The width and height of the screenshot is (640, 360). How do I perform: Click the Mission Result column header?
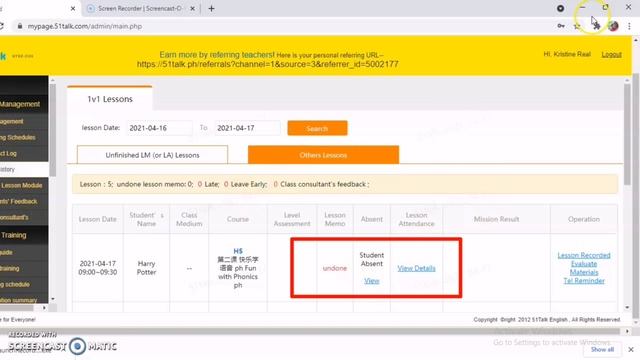(496, 219)
